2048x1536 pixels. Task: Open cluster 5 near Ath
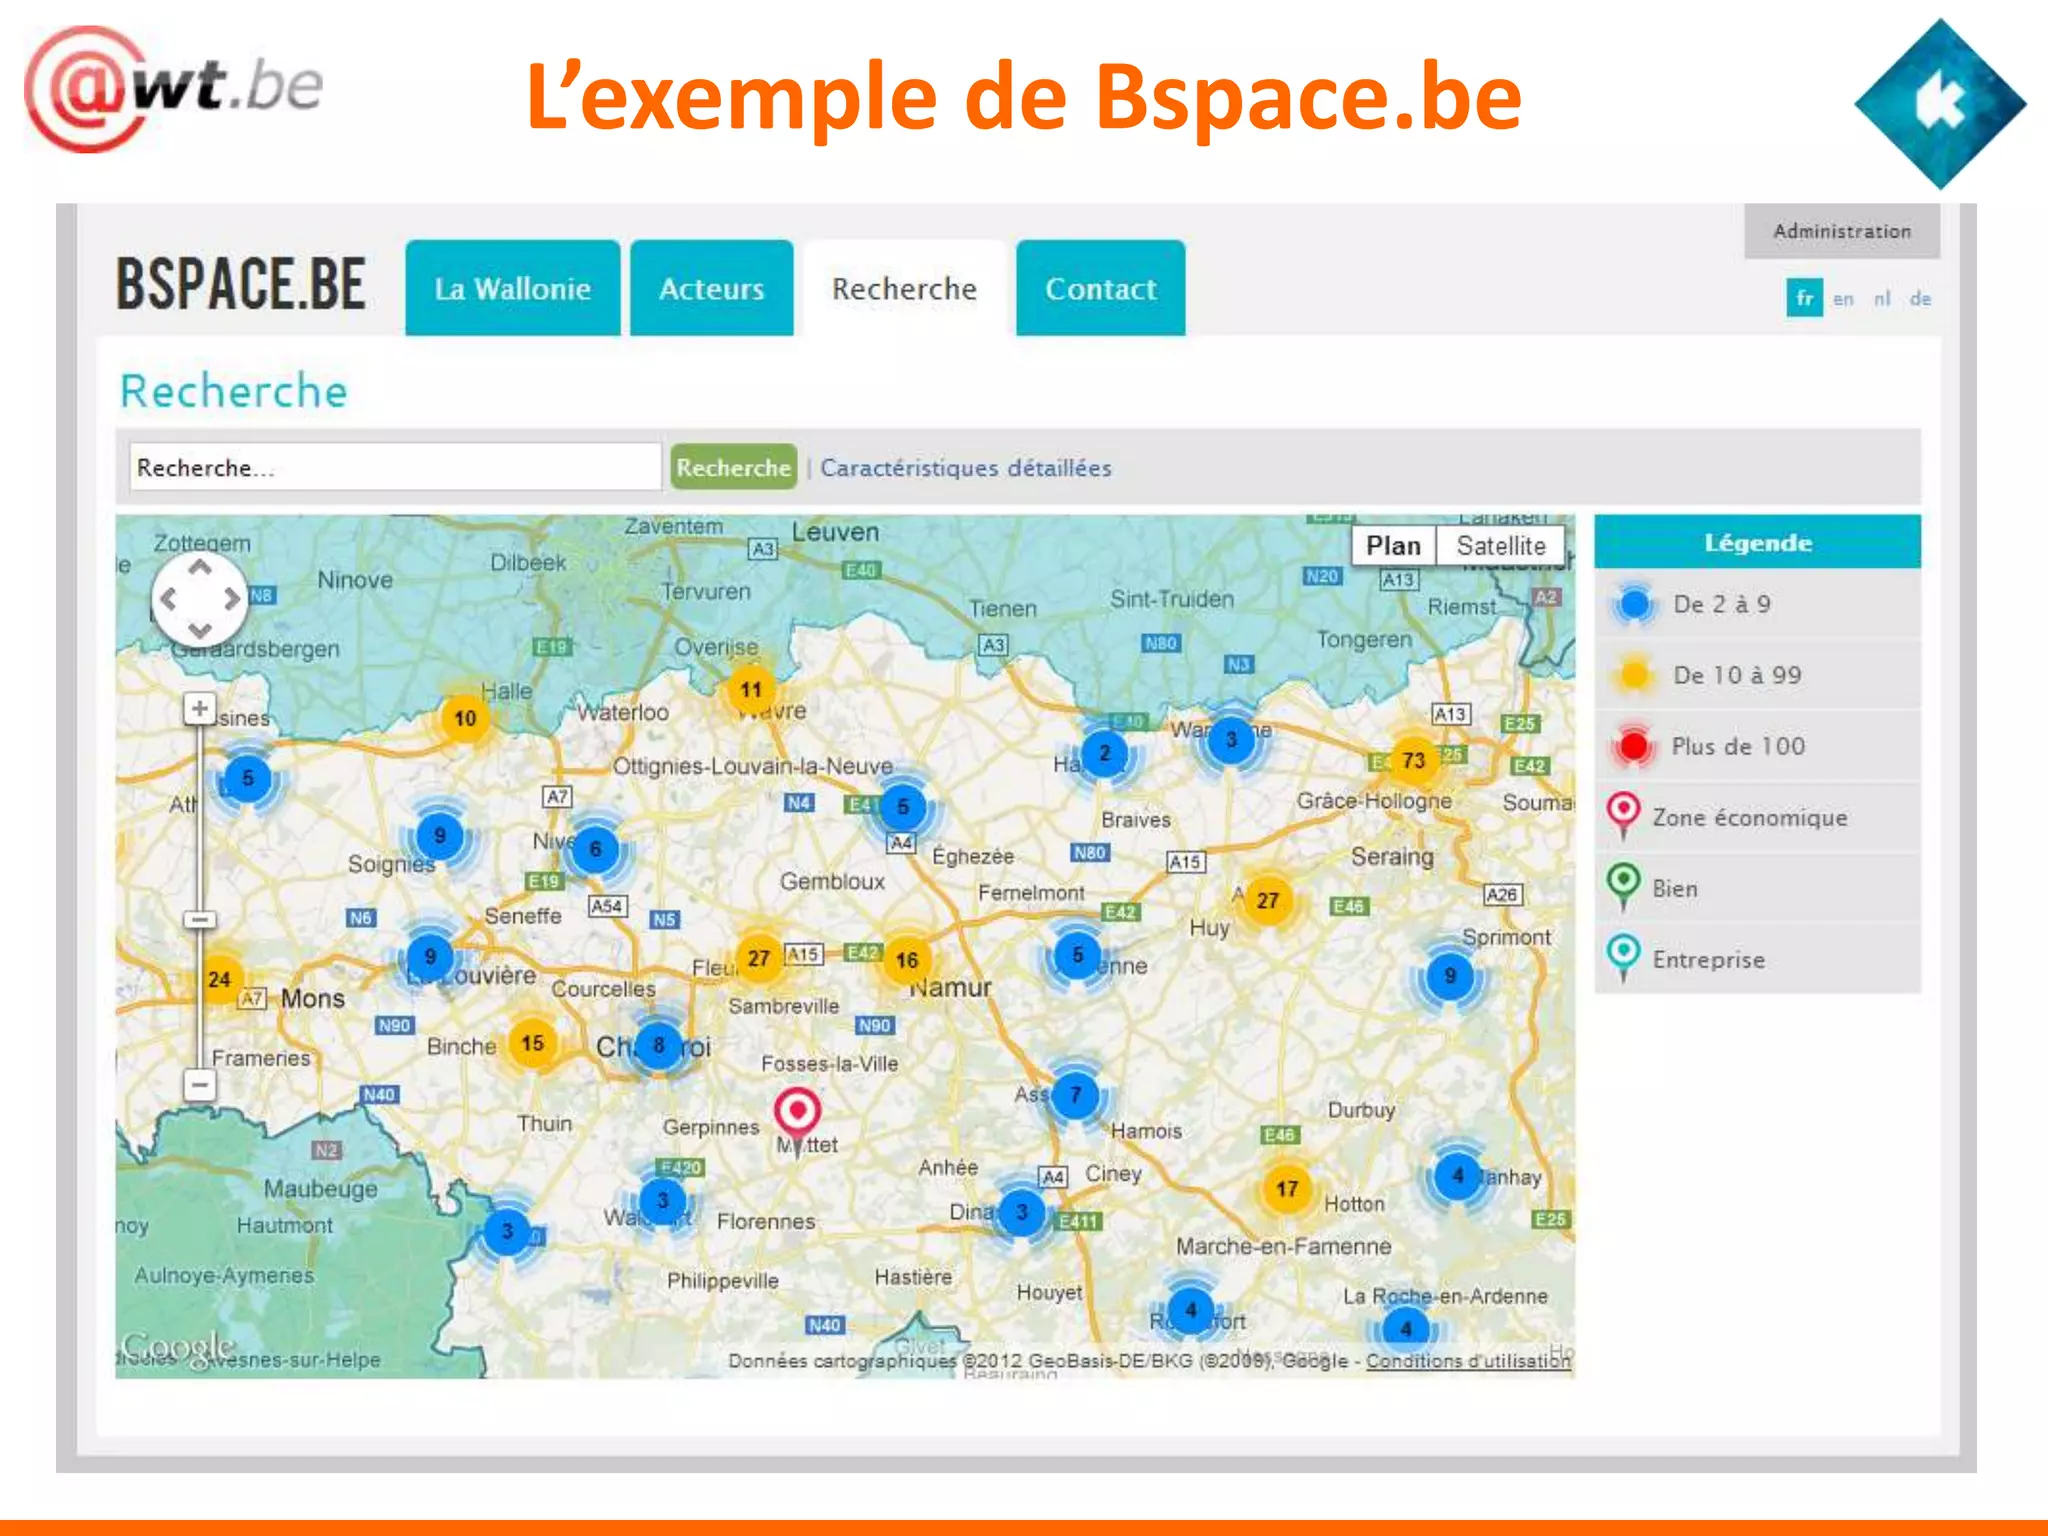(248, 777)
